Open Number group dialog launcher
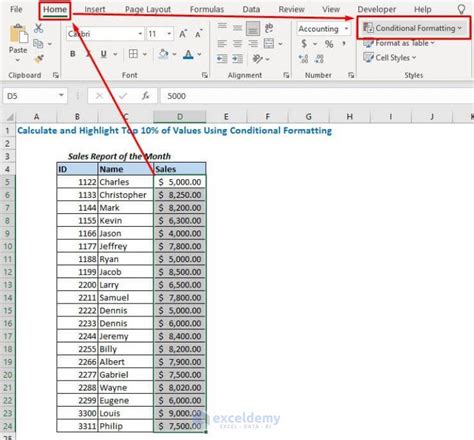Viewport: 474px width, 440px height. coord(351,76)
